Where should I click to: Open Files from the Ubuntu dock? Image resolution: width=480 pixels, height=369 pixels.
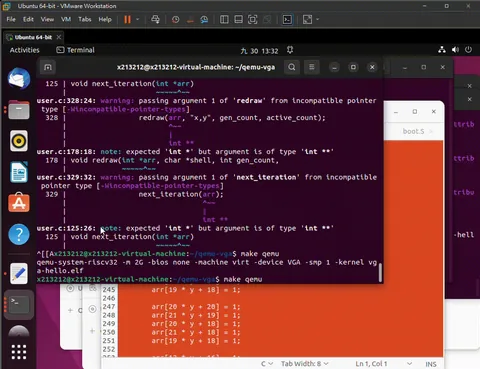[19, 110]
